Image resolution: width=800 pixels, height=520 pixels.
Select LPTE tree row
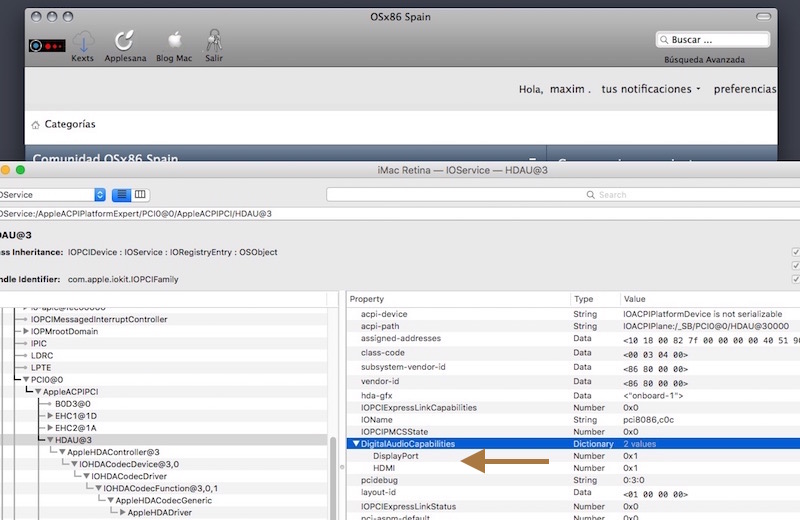click(x=163, y=368)
